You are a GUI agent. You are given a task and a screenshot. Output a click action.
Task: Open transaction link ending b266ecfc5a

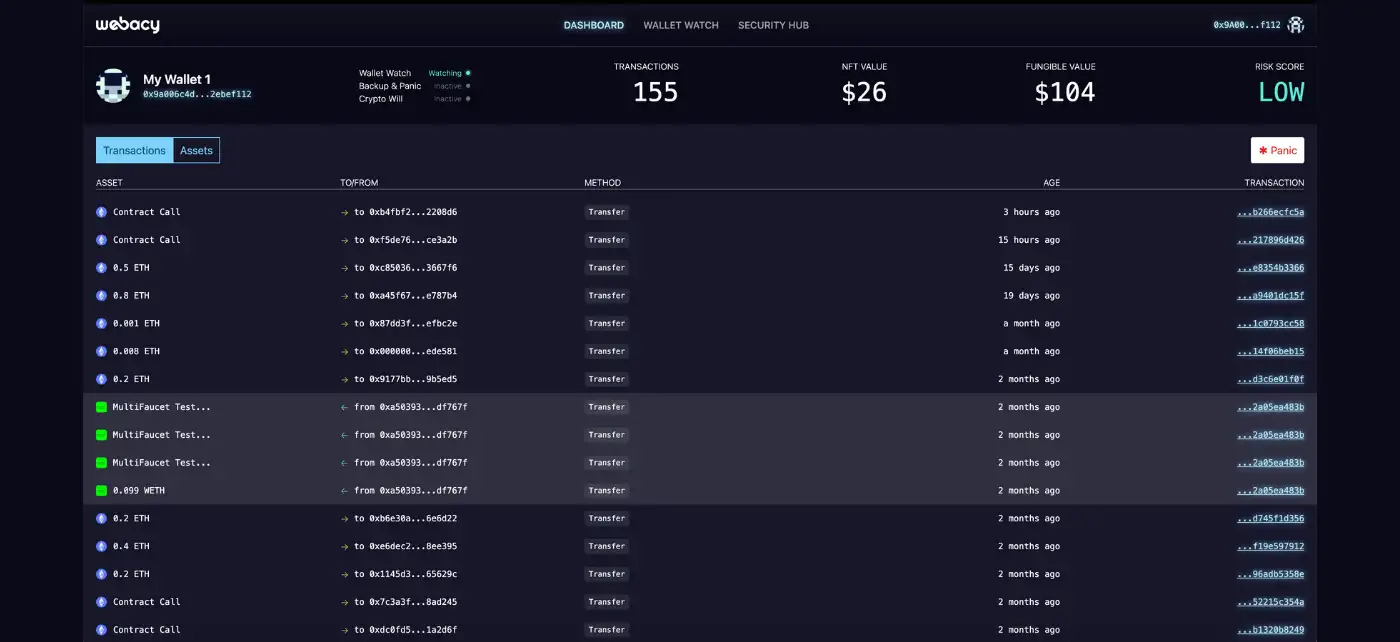(x=1270, y=212)
